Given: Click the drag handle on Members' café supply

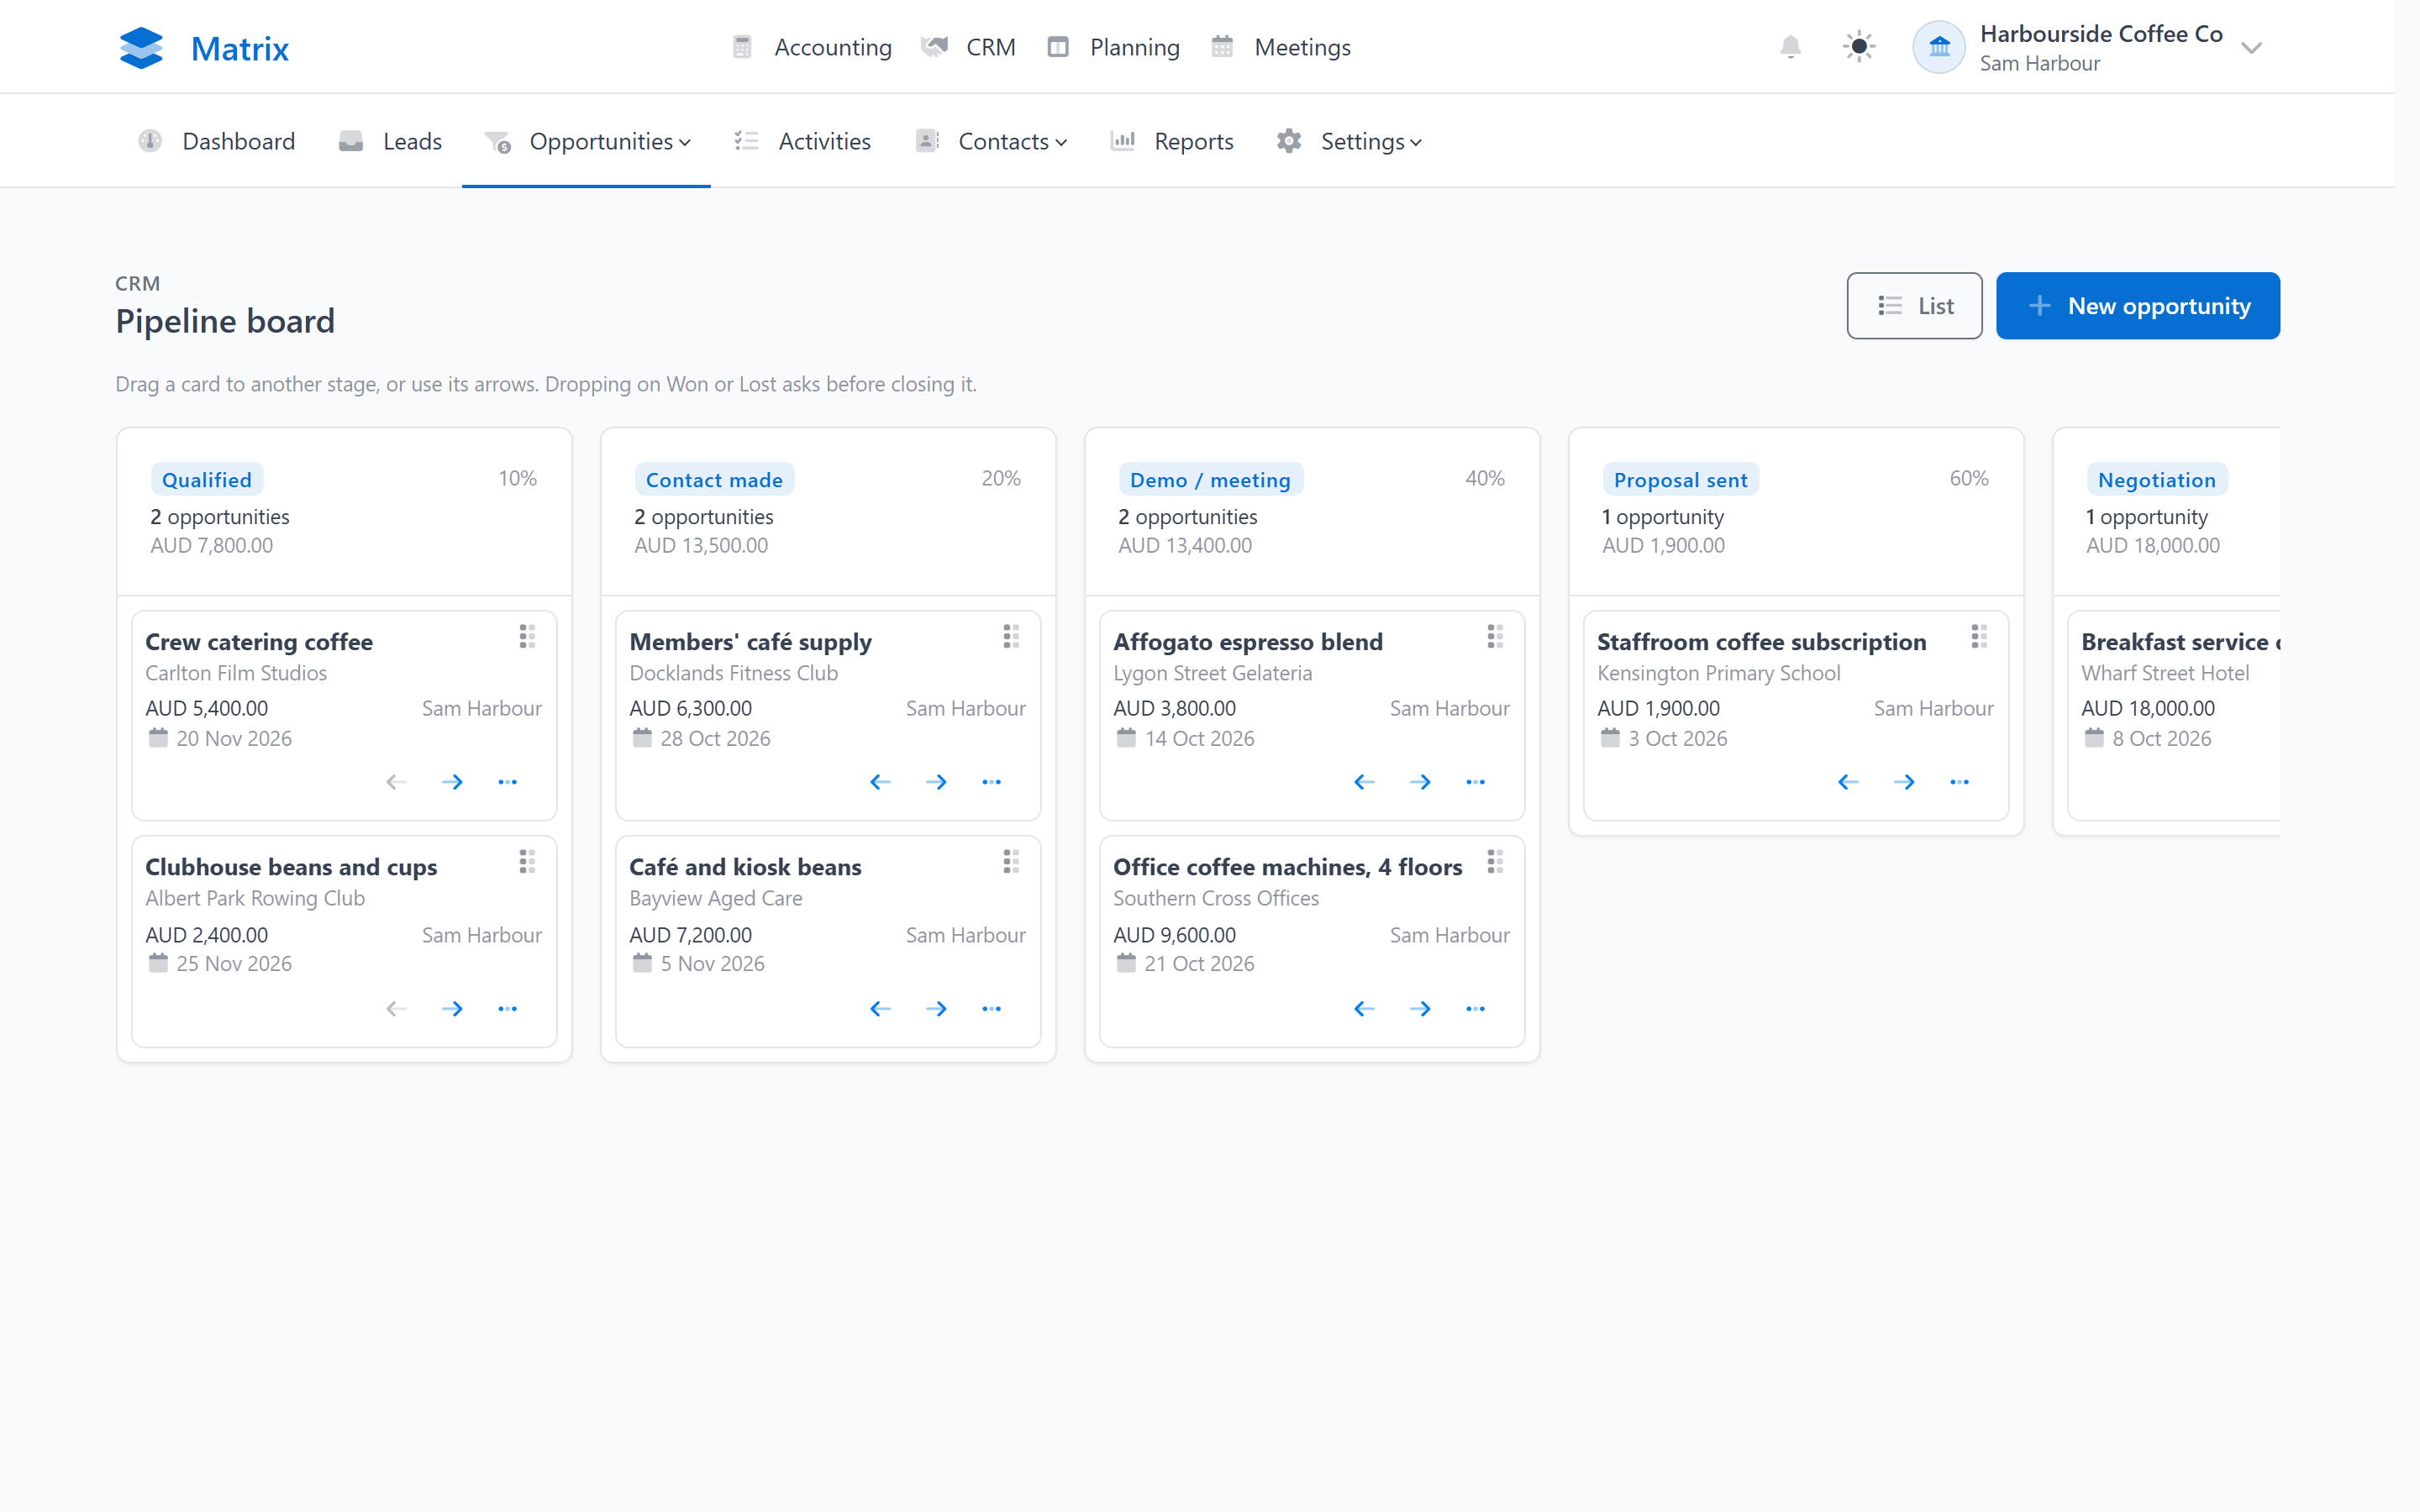Looking at the screenshot, I should coord(1011,637).
